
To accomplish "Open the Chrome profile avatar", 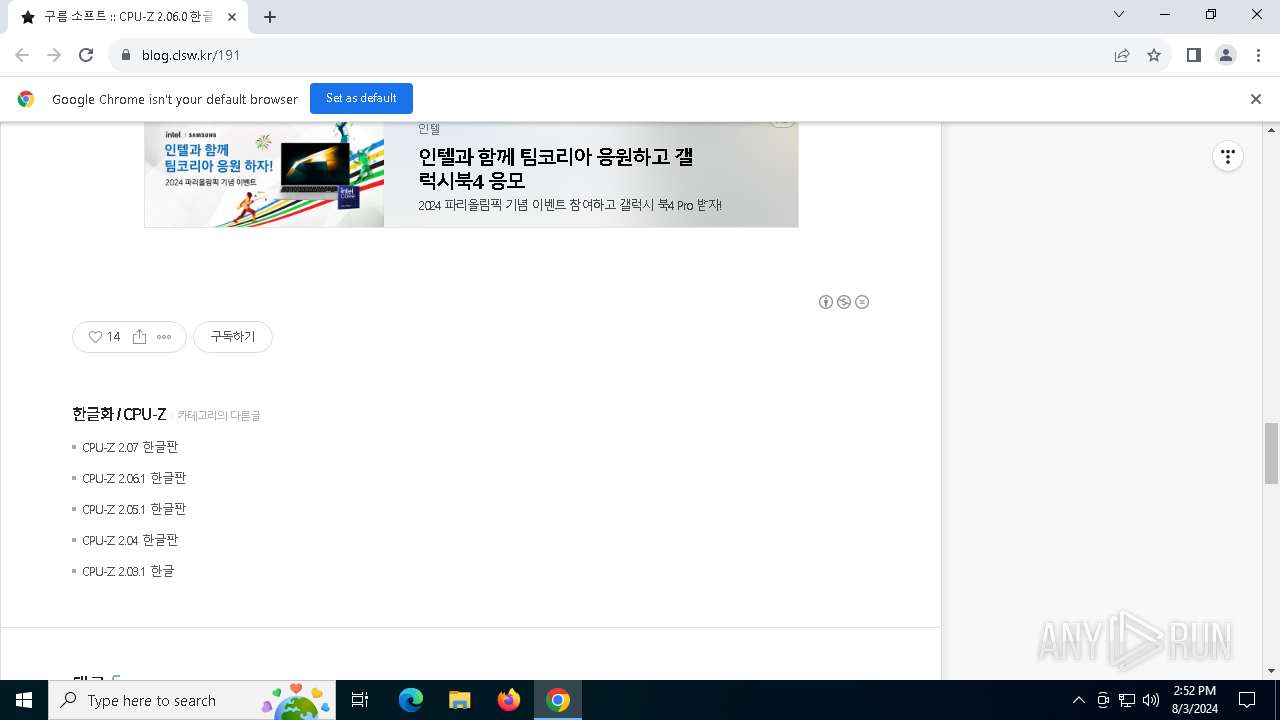I will (x=1226, y=55).
